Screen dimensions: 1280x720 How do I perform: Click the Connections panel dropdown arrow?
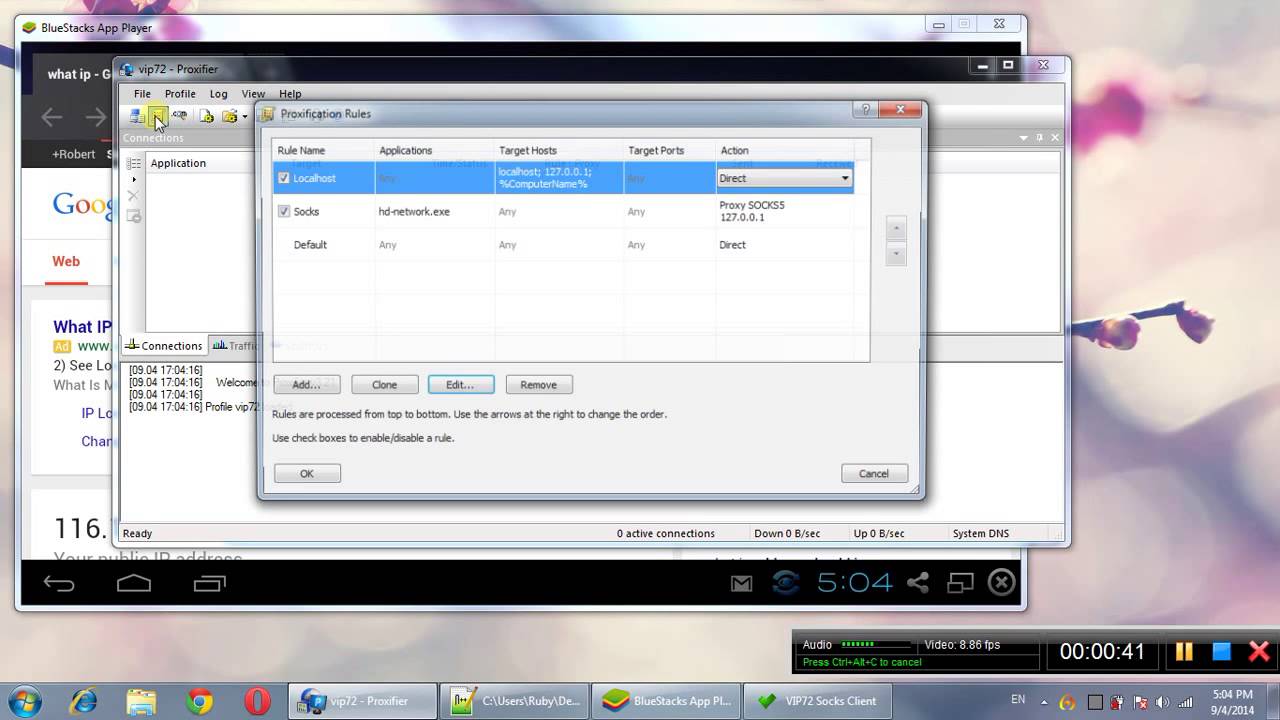click(x=1024, y=138)
